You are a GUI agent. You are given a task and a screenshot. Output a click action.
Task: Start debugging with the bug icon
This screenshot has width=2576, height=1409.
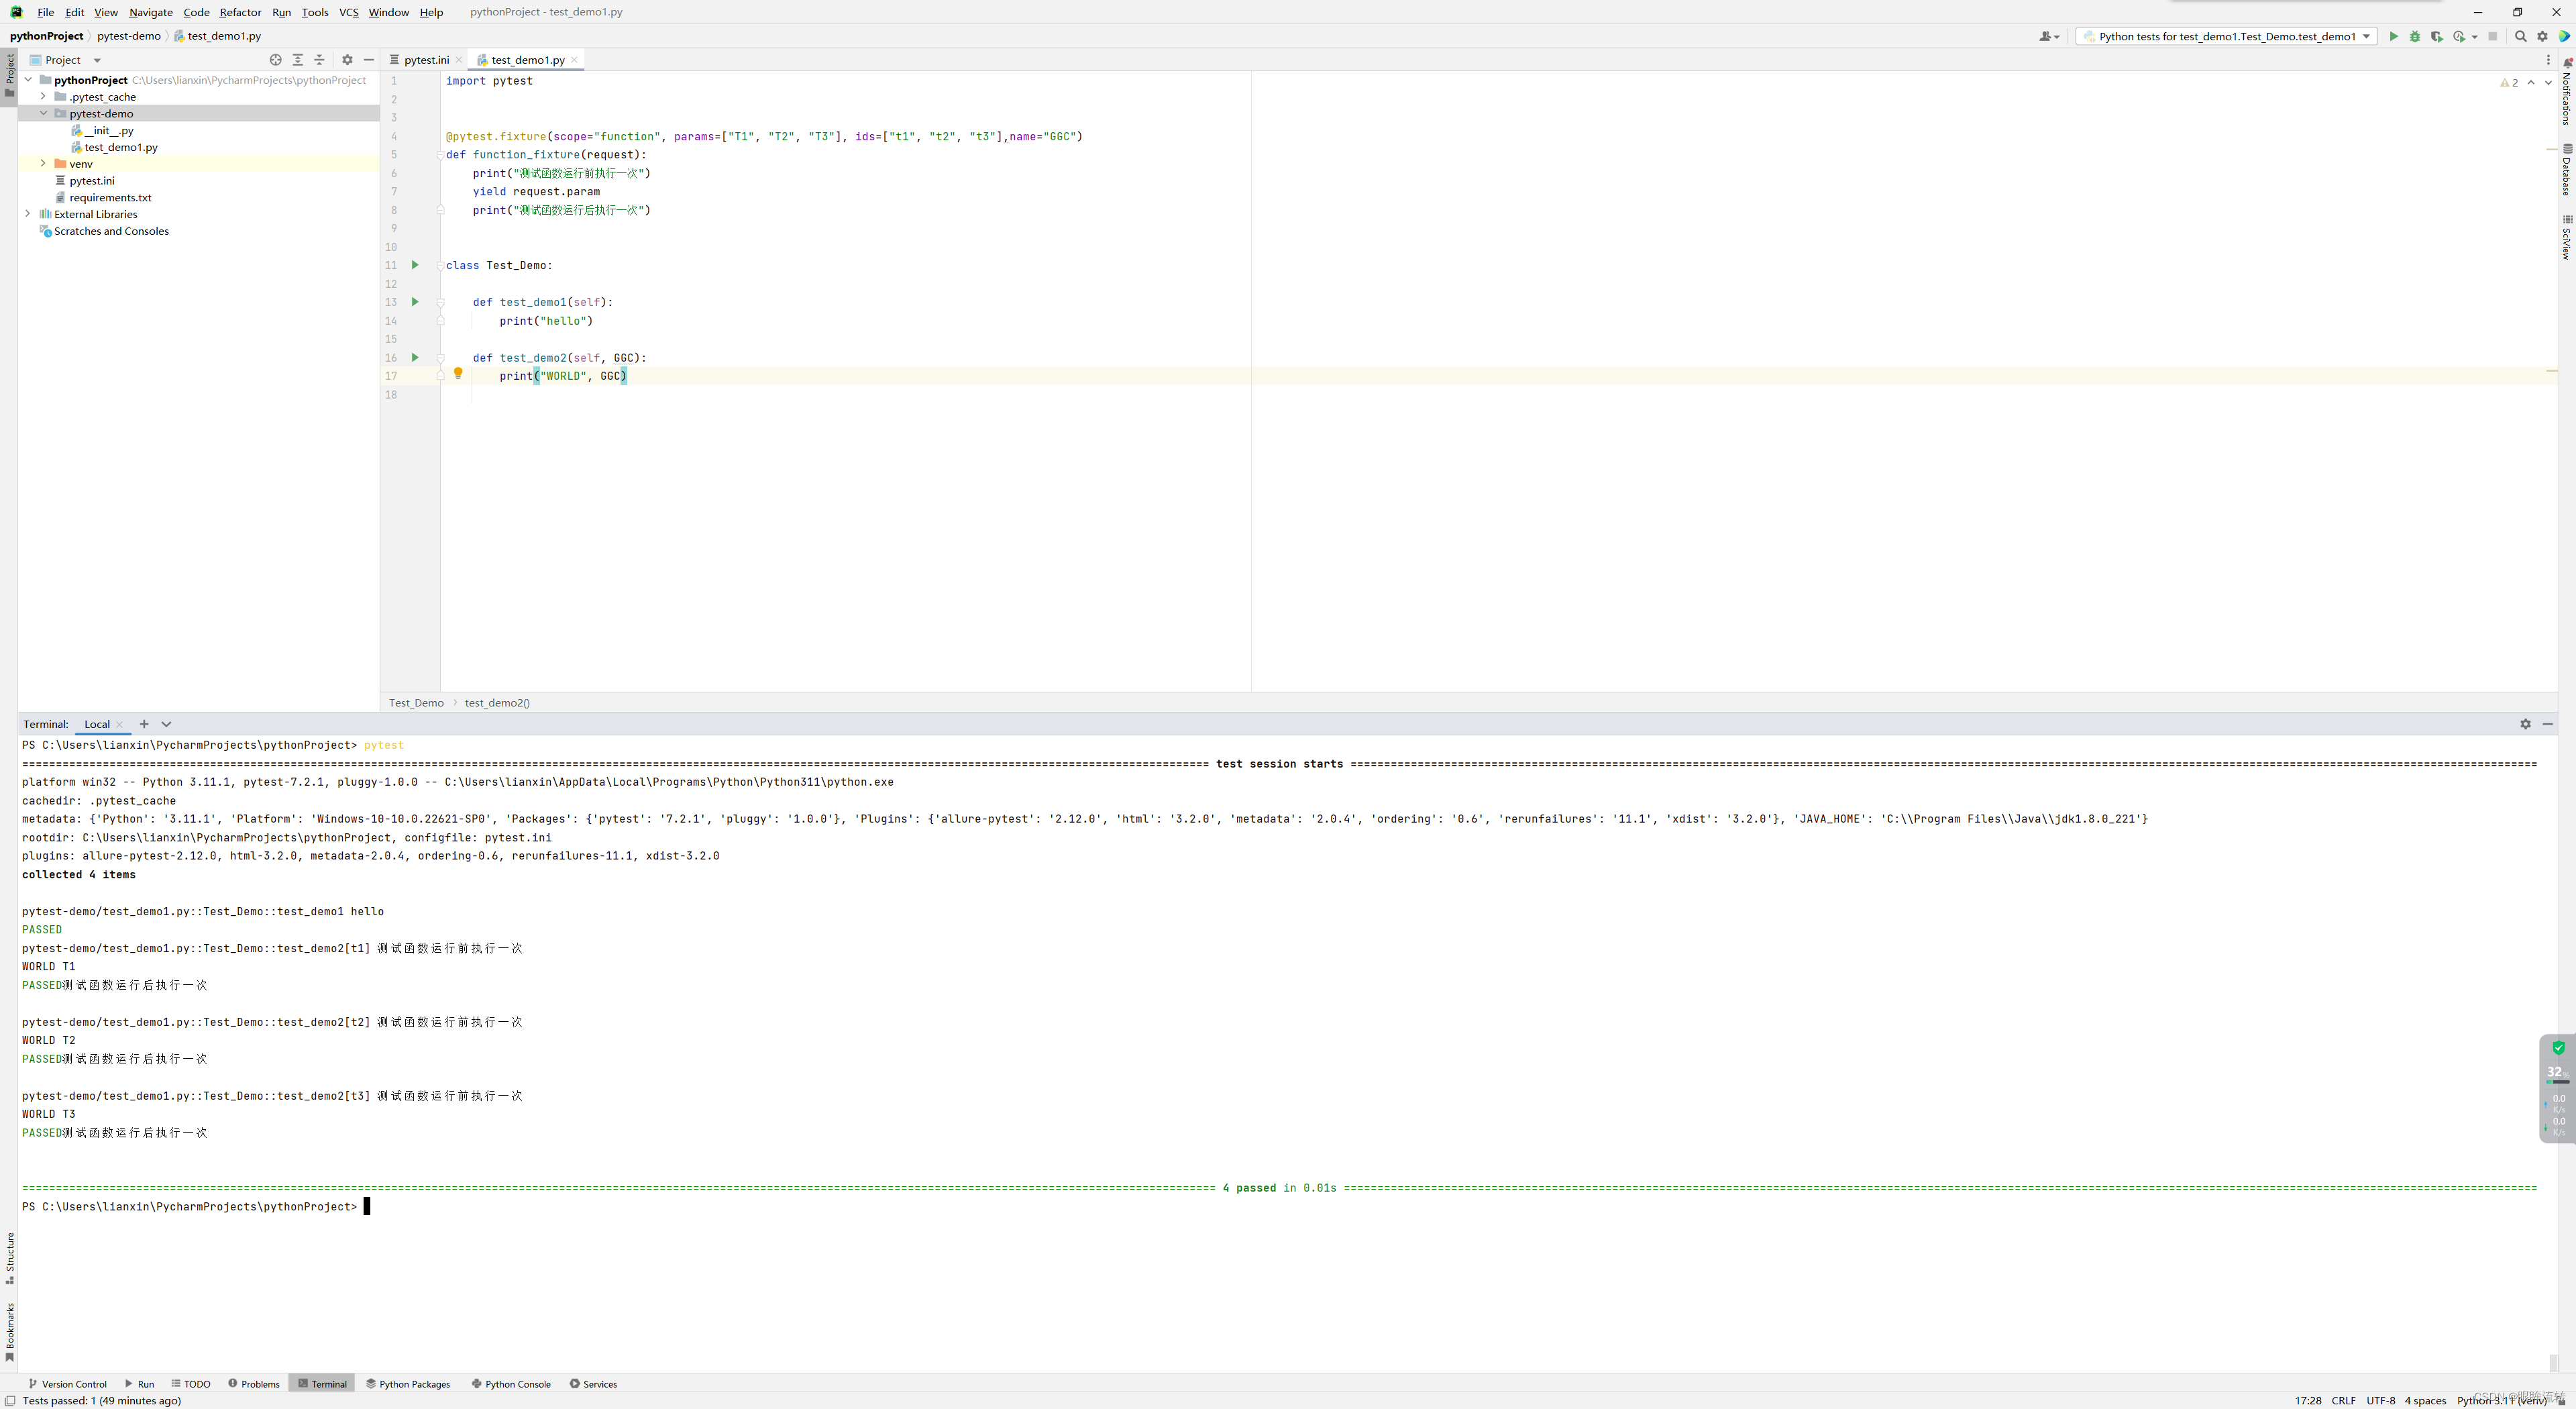2415,36
